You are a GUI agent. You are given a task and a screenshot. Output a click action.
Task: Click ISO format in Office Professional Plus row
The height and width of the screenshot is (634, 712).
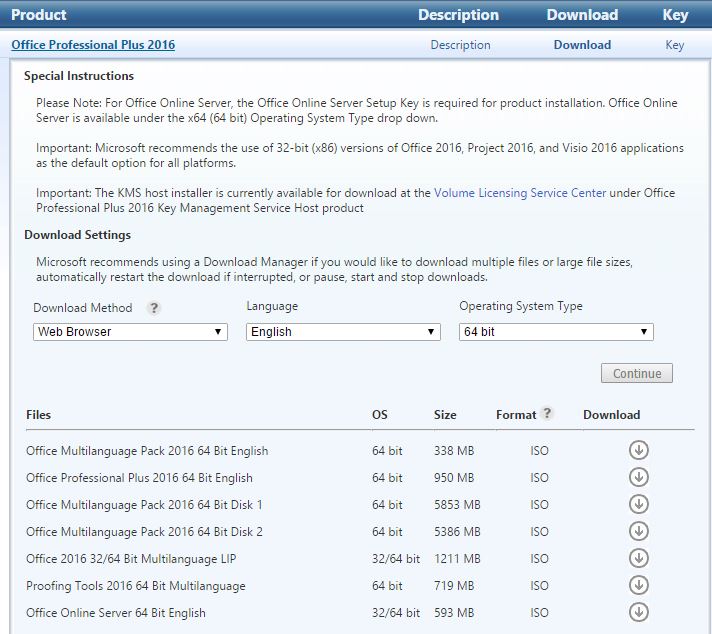[x=539, y=478]
